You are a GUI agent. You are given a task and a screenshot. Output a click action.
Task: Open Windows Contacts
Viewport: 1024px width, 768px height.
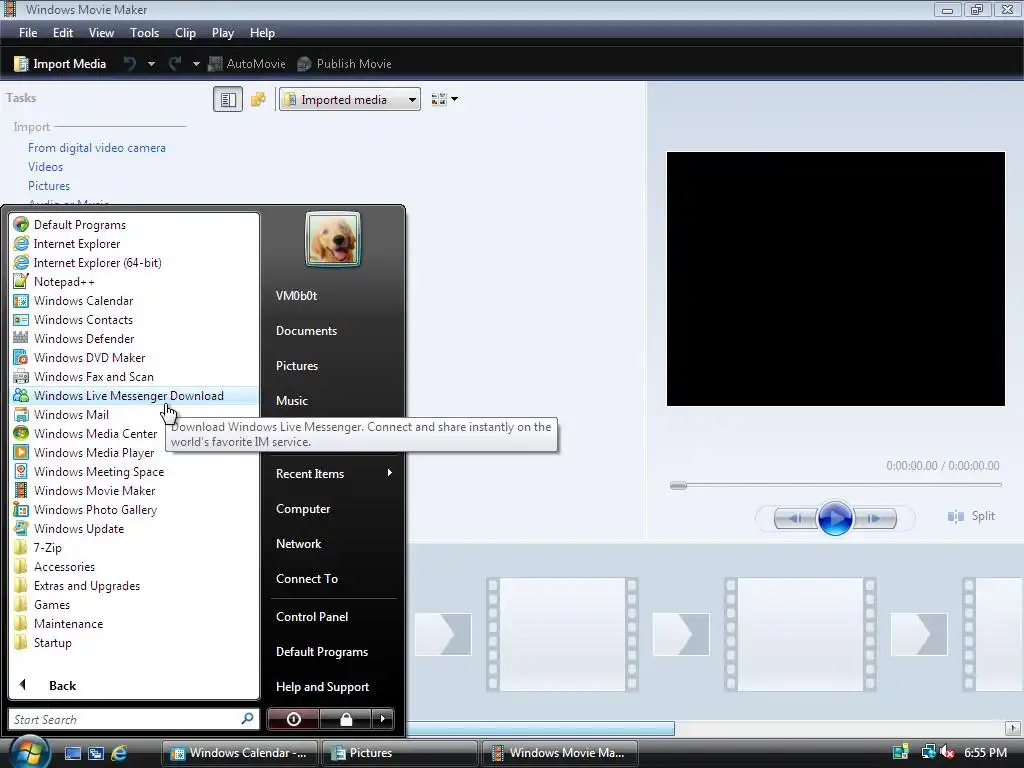(135, 319)
